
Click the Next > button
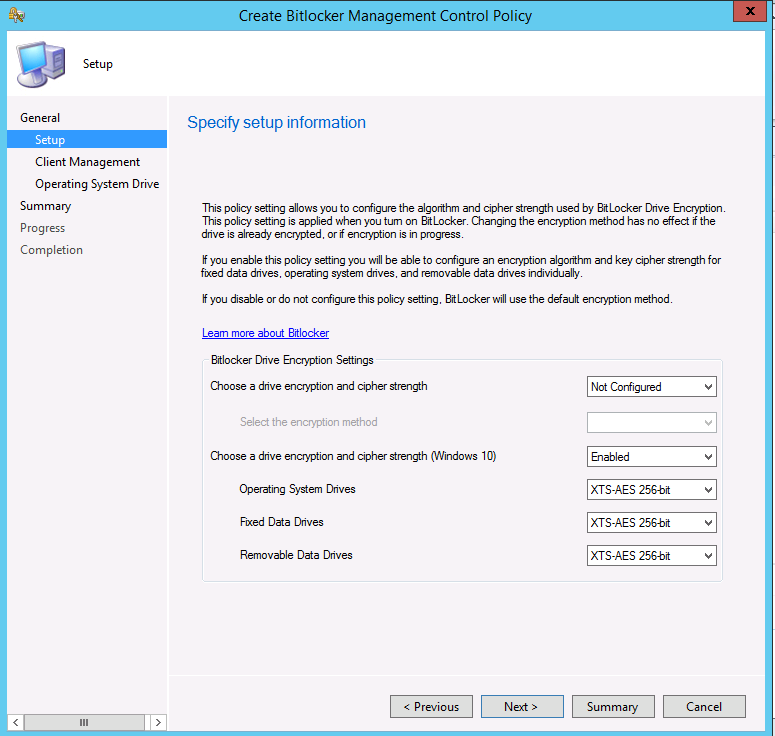point(522,706)
